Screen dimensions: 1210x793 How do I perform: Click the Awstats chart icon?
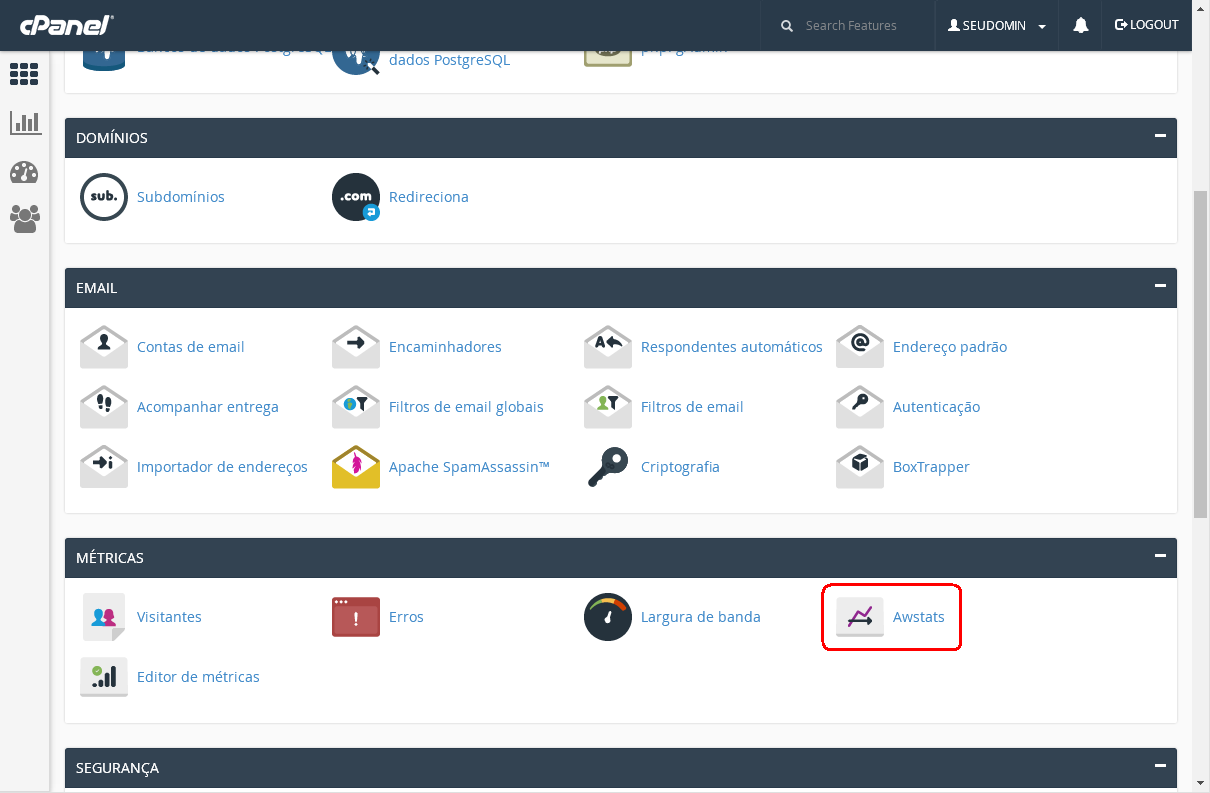[x=860, y=617]
